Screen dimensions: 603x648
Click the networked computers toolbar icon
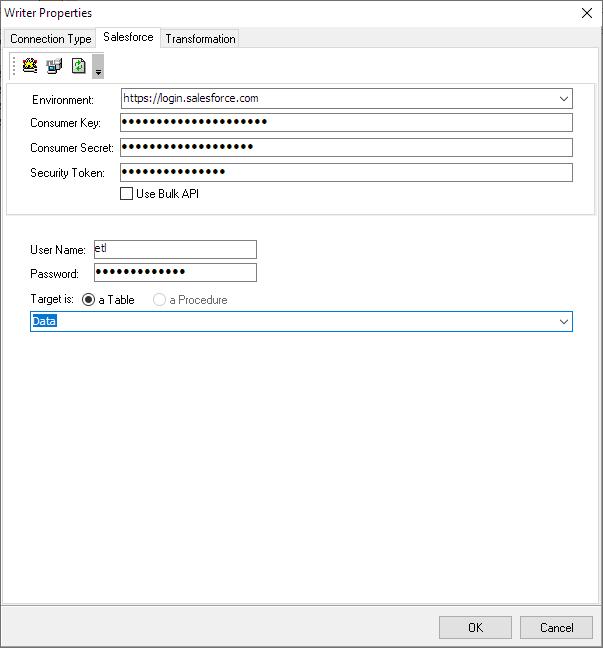point(54,66)
